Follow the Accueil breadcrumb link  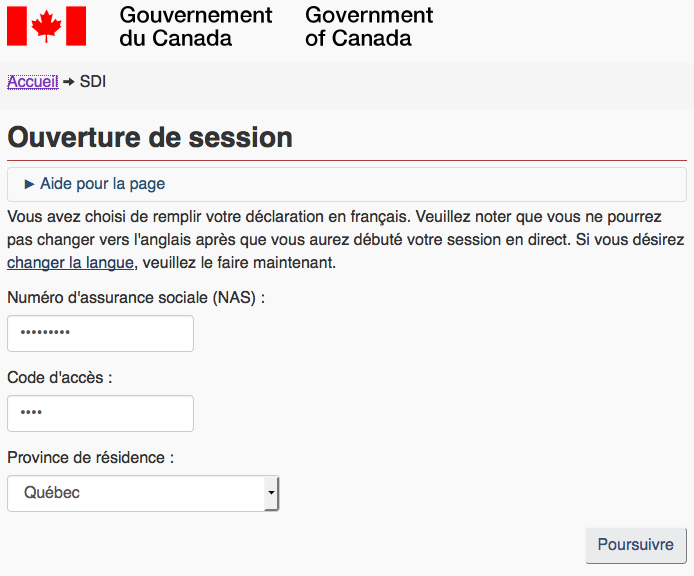point(32,82)
